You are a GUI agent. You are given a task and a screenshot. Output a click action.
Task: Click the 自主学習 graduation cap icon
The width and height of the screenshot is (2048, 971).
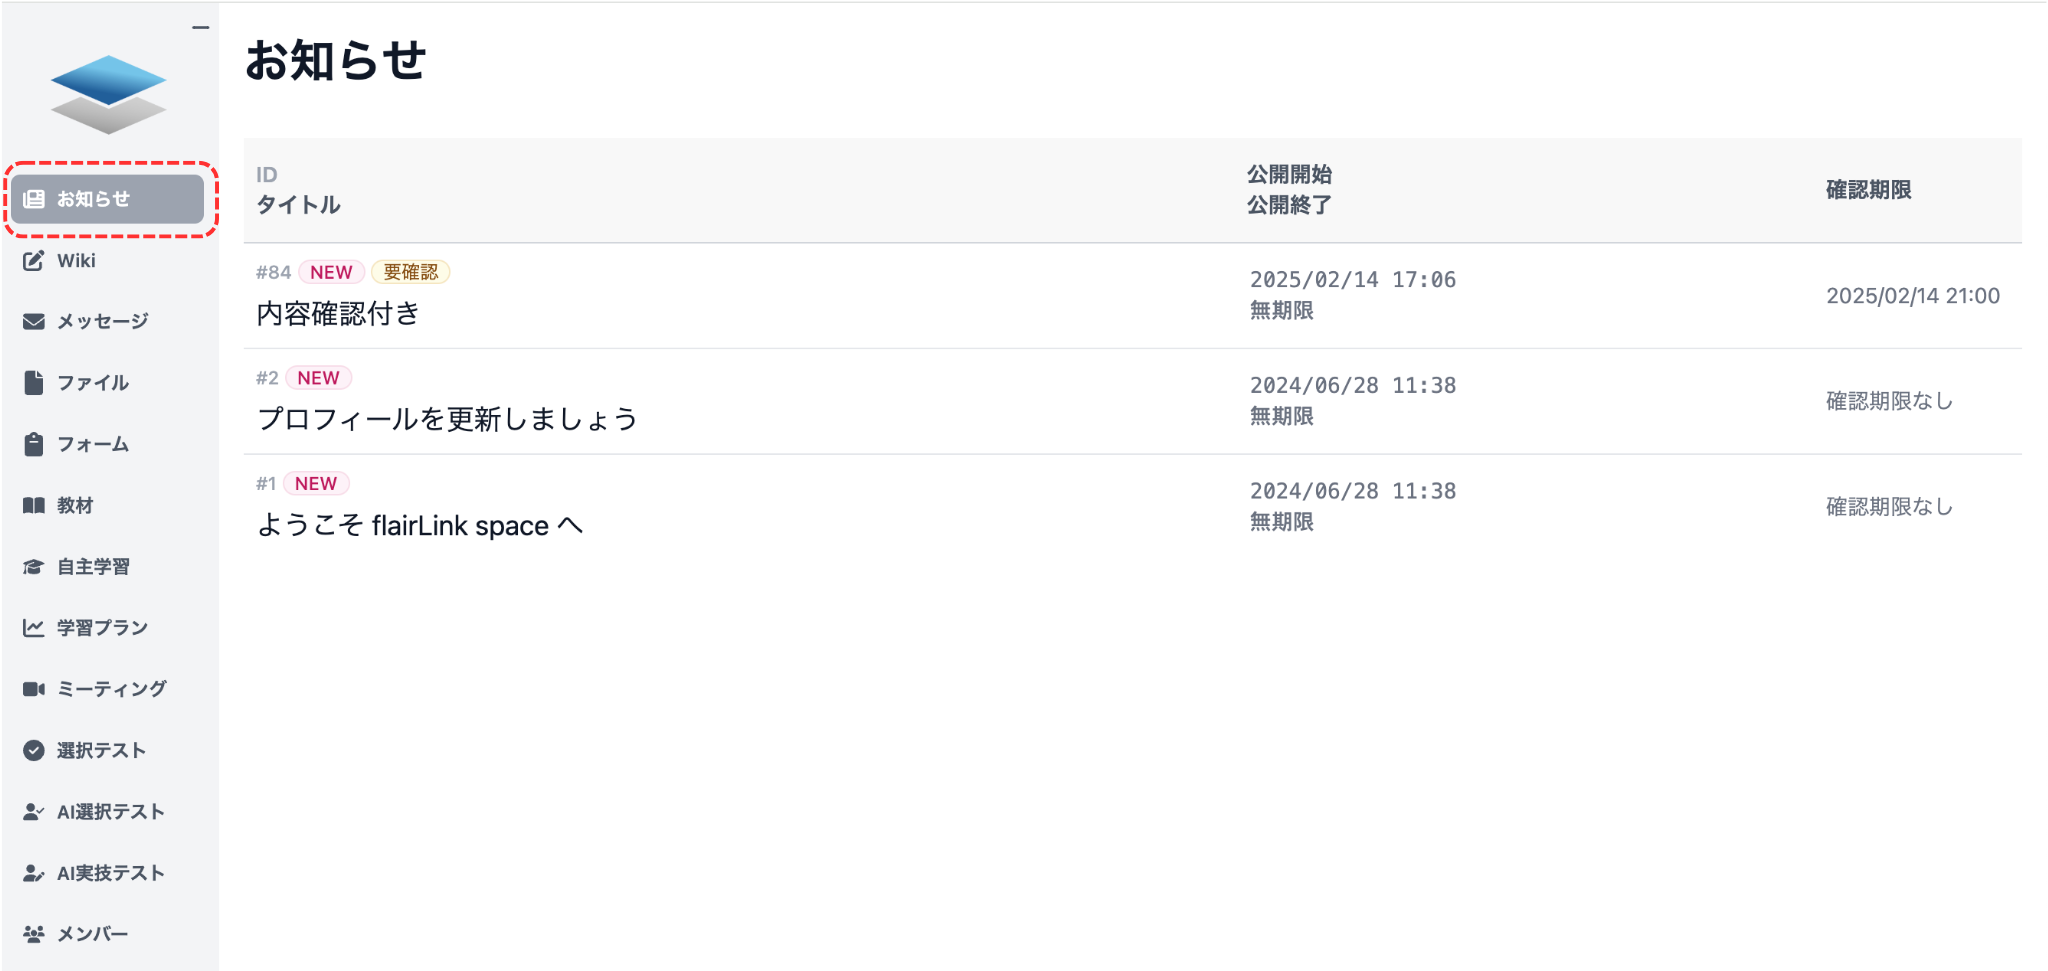tap(34, 567)
